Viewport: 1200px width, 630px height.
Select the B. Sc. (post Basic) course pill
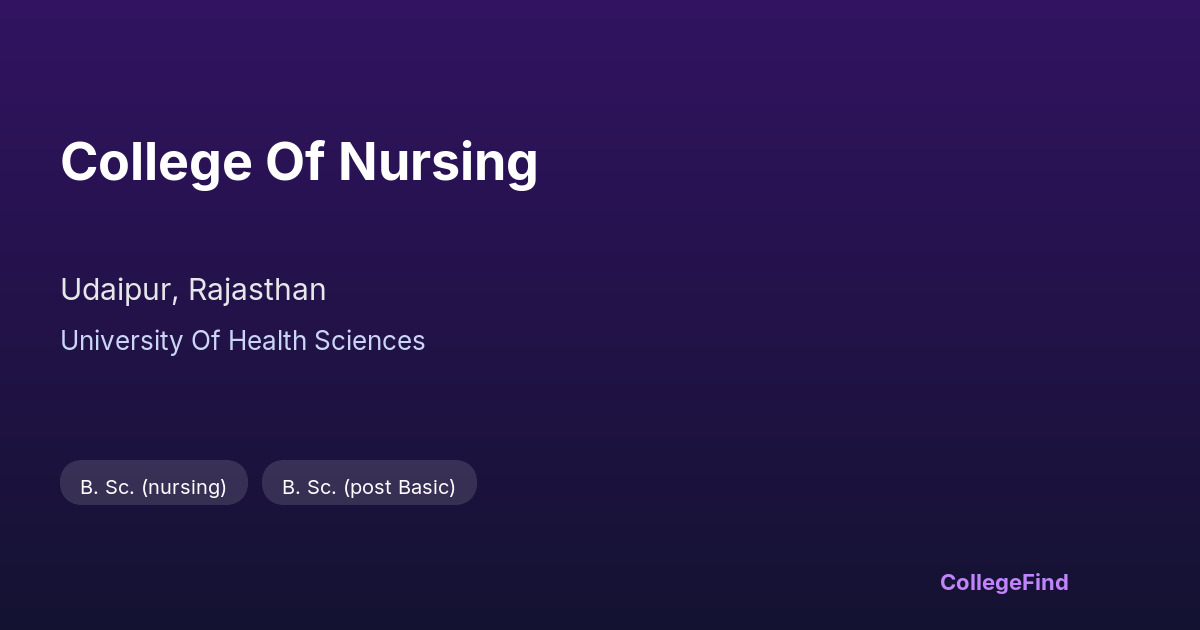(x=369, y=487)
